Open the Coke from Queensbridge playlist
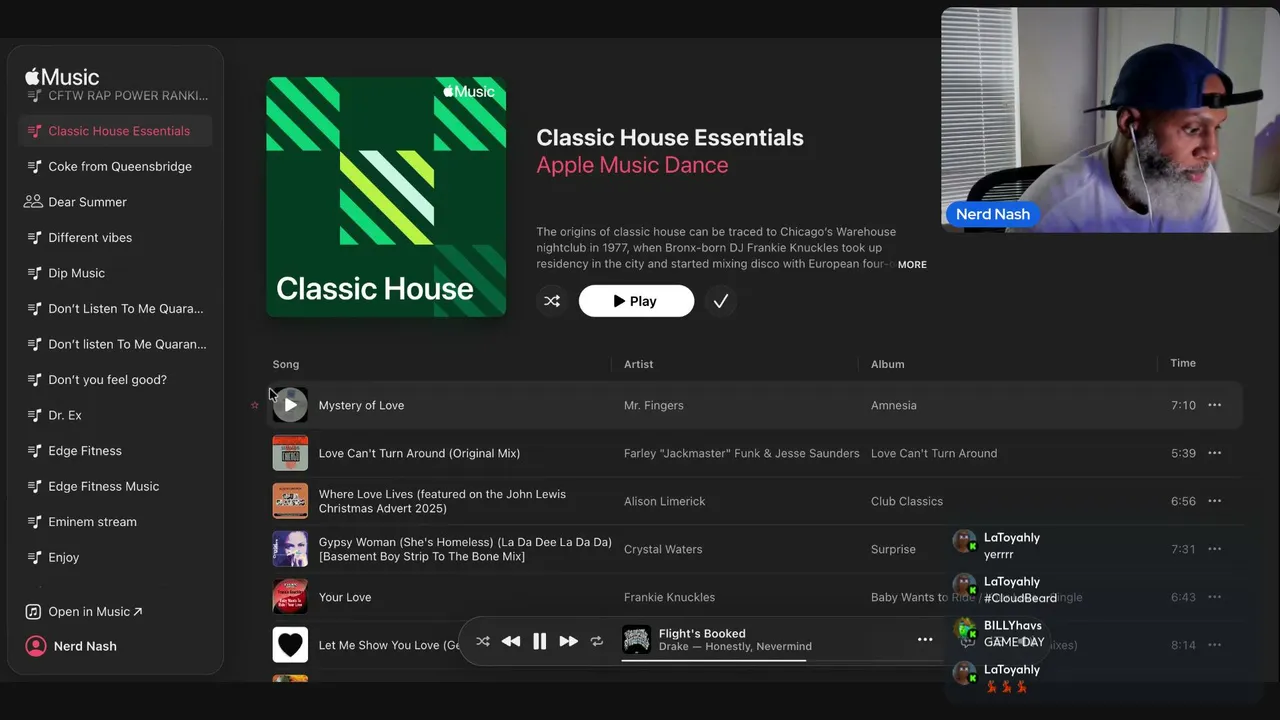 point(115,166)
